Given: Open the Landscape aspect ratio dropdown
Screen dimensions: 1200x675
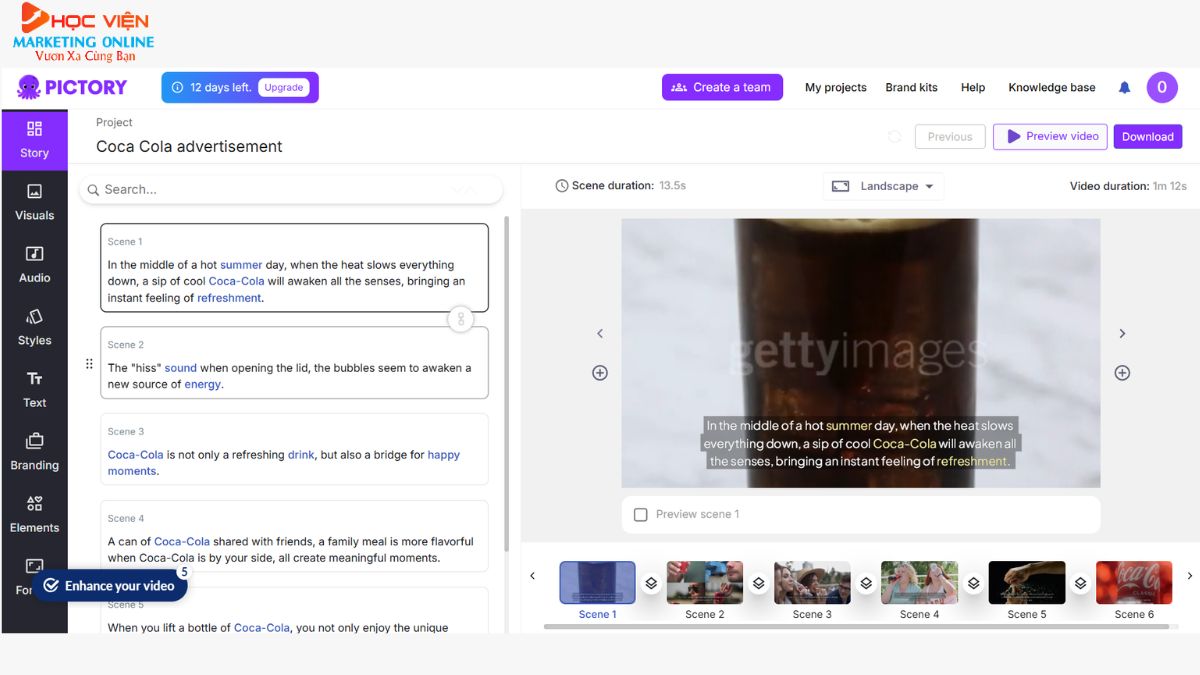Looking at the screenshot, I should tap(883, 186).
